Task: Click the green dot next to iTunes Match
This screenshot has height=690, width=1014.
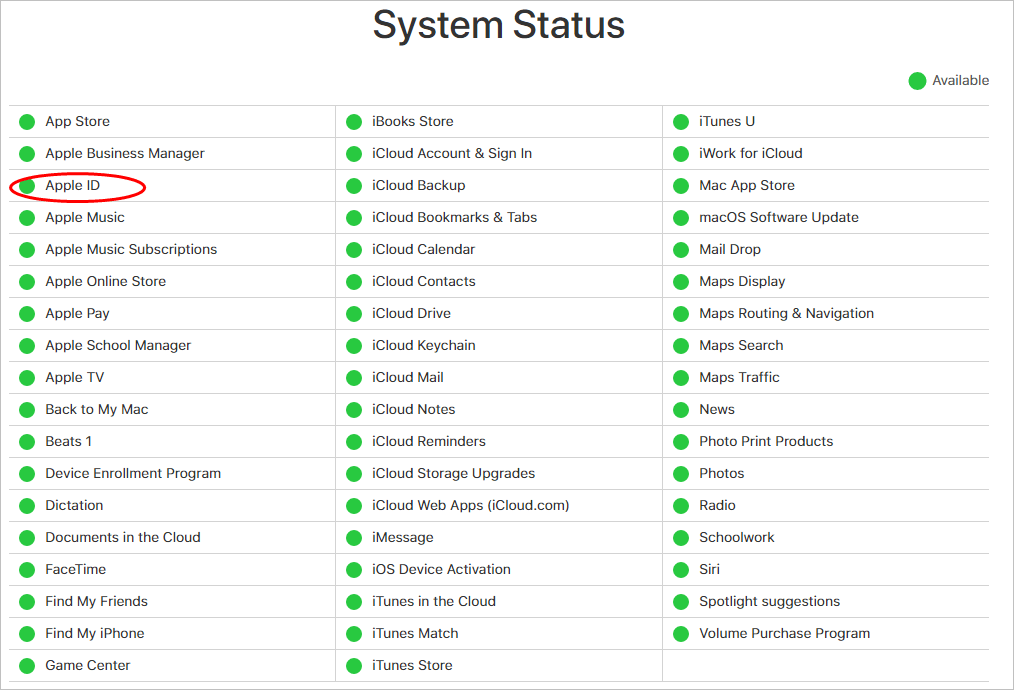Action: (354, 634)
